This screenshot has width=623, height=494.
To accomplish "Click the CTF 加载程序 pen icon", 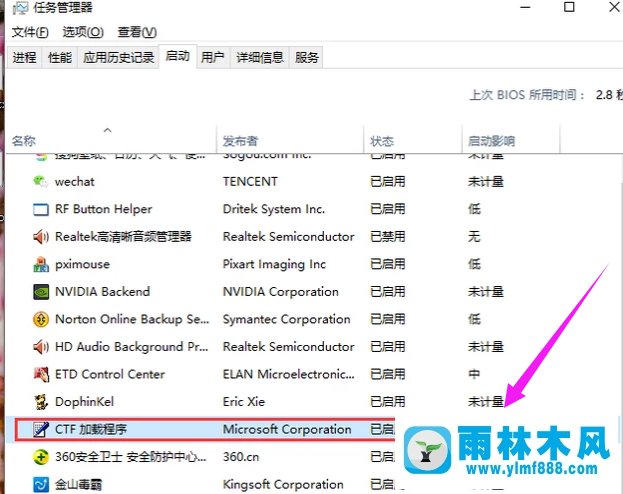I will 41,429.
